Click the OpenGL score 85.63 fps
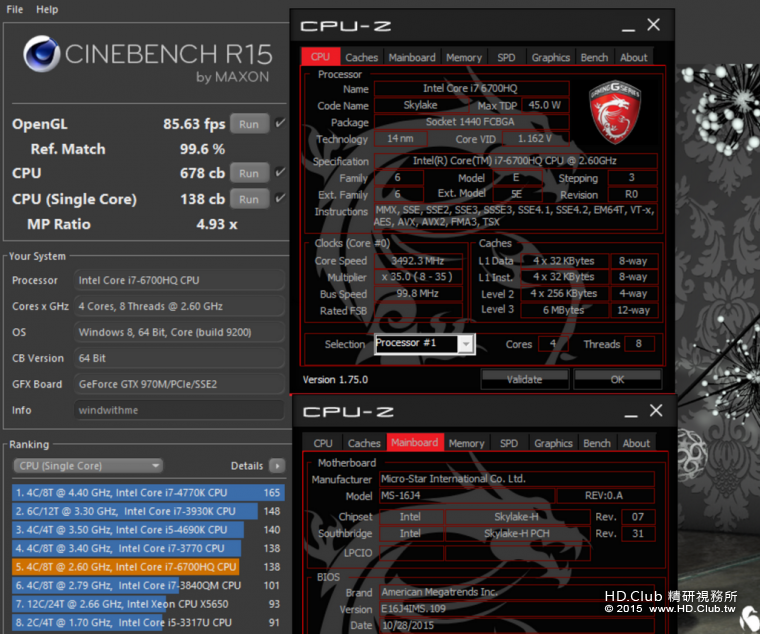The height and width of the screenshot is (634, 760). 194,124
